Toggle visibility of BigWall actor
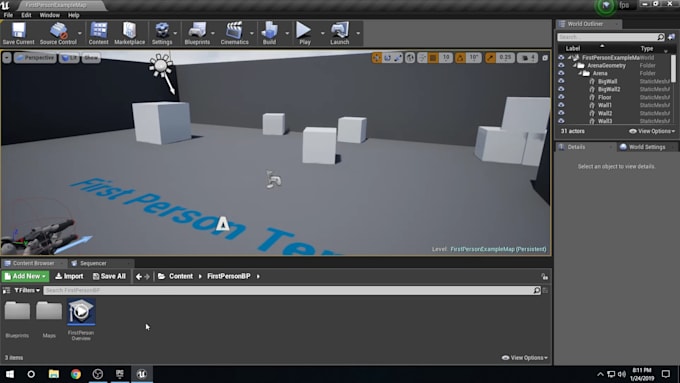The width and height of the screenshot is (680, 383). 561,81
